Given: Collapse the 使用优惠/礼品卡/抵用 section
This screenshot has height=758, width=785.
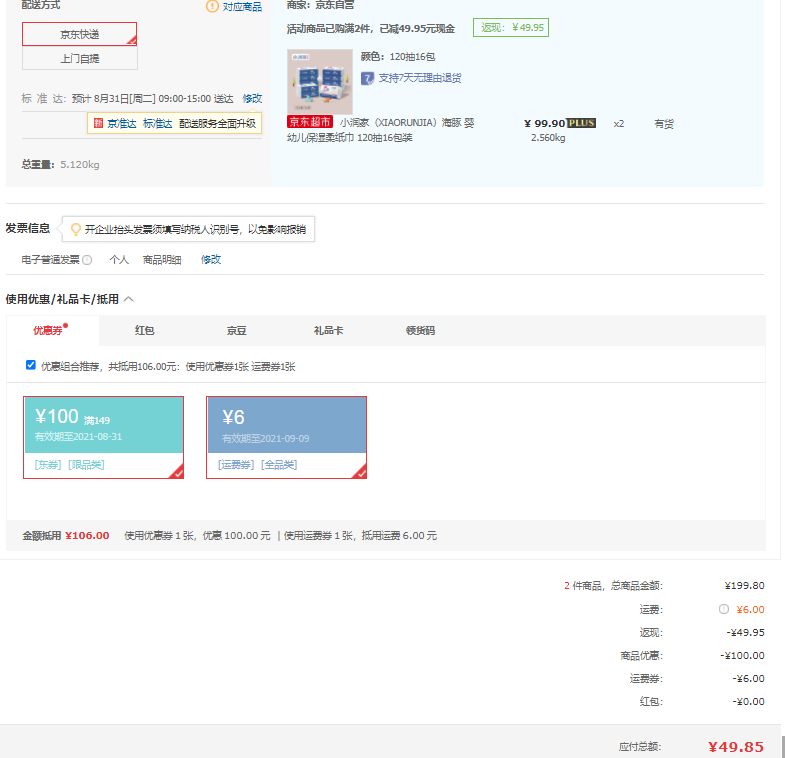Looking at the screenshot, I should pyautogui.click(x=129, y=299).
